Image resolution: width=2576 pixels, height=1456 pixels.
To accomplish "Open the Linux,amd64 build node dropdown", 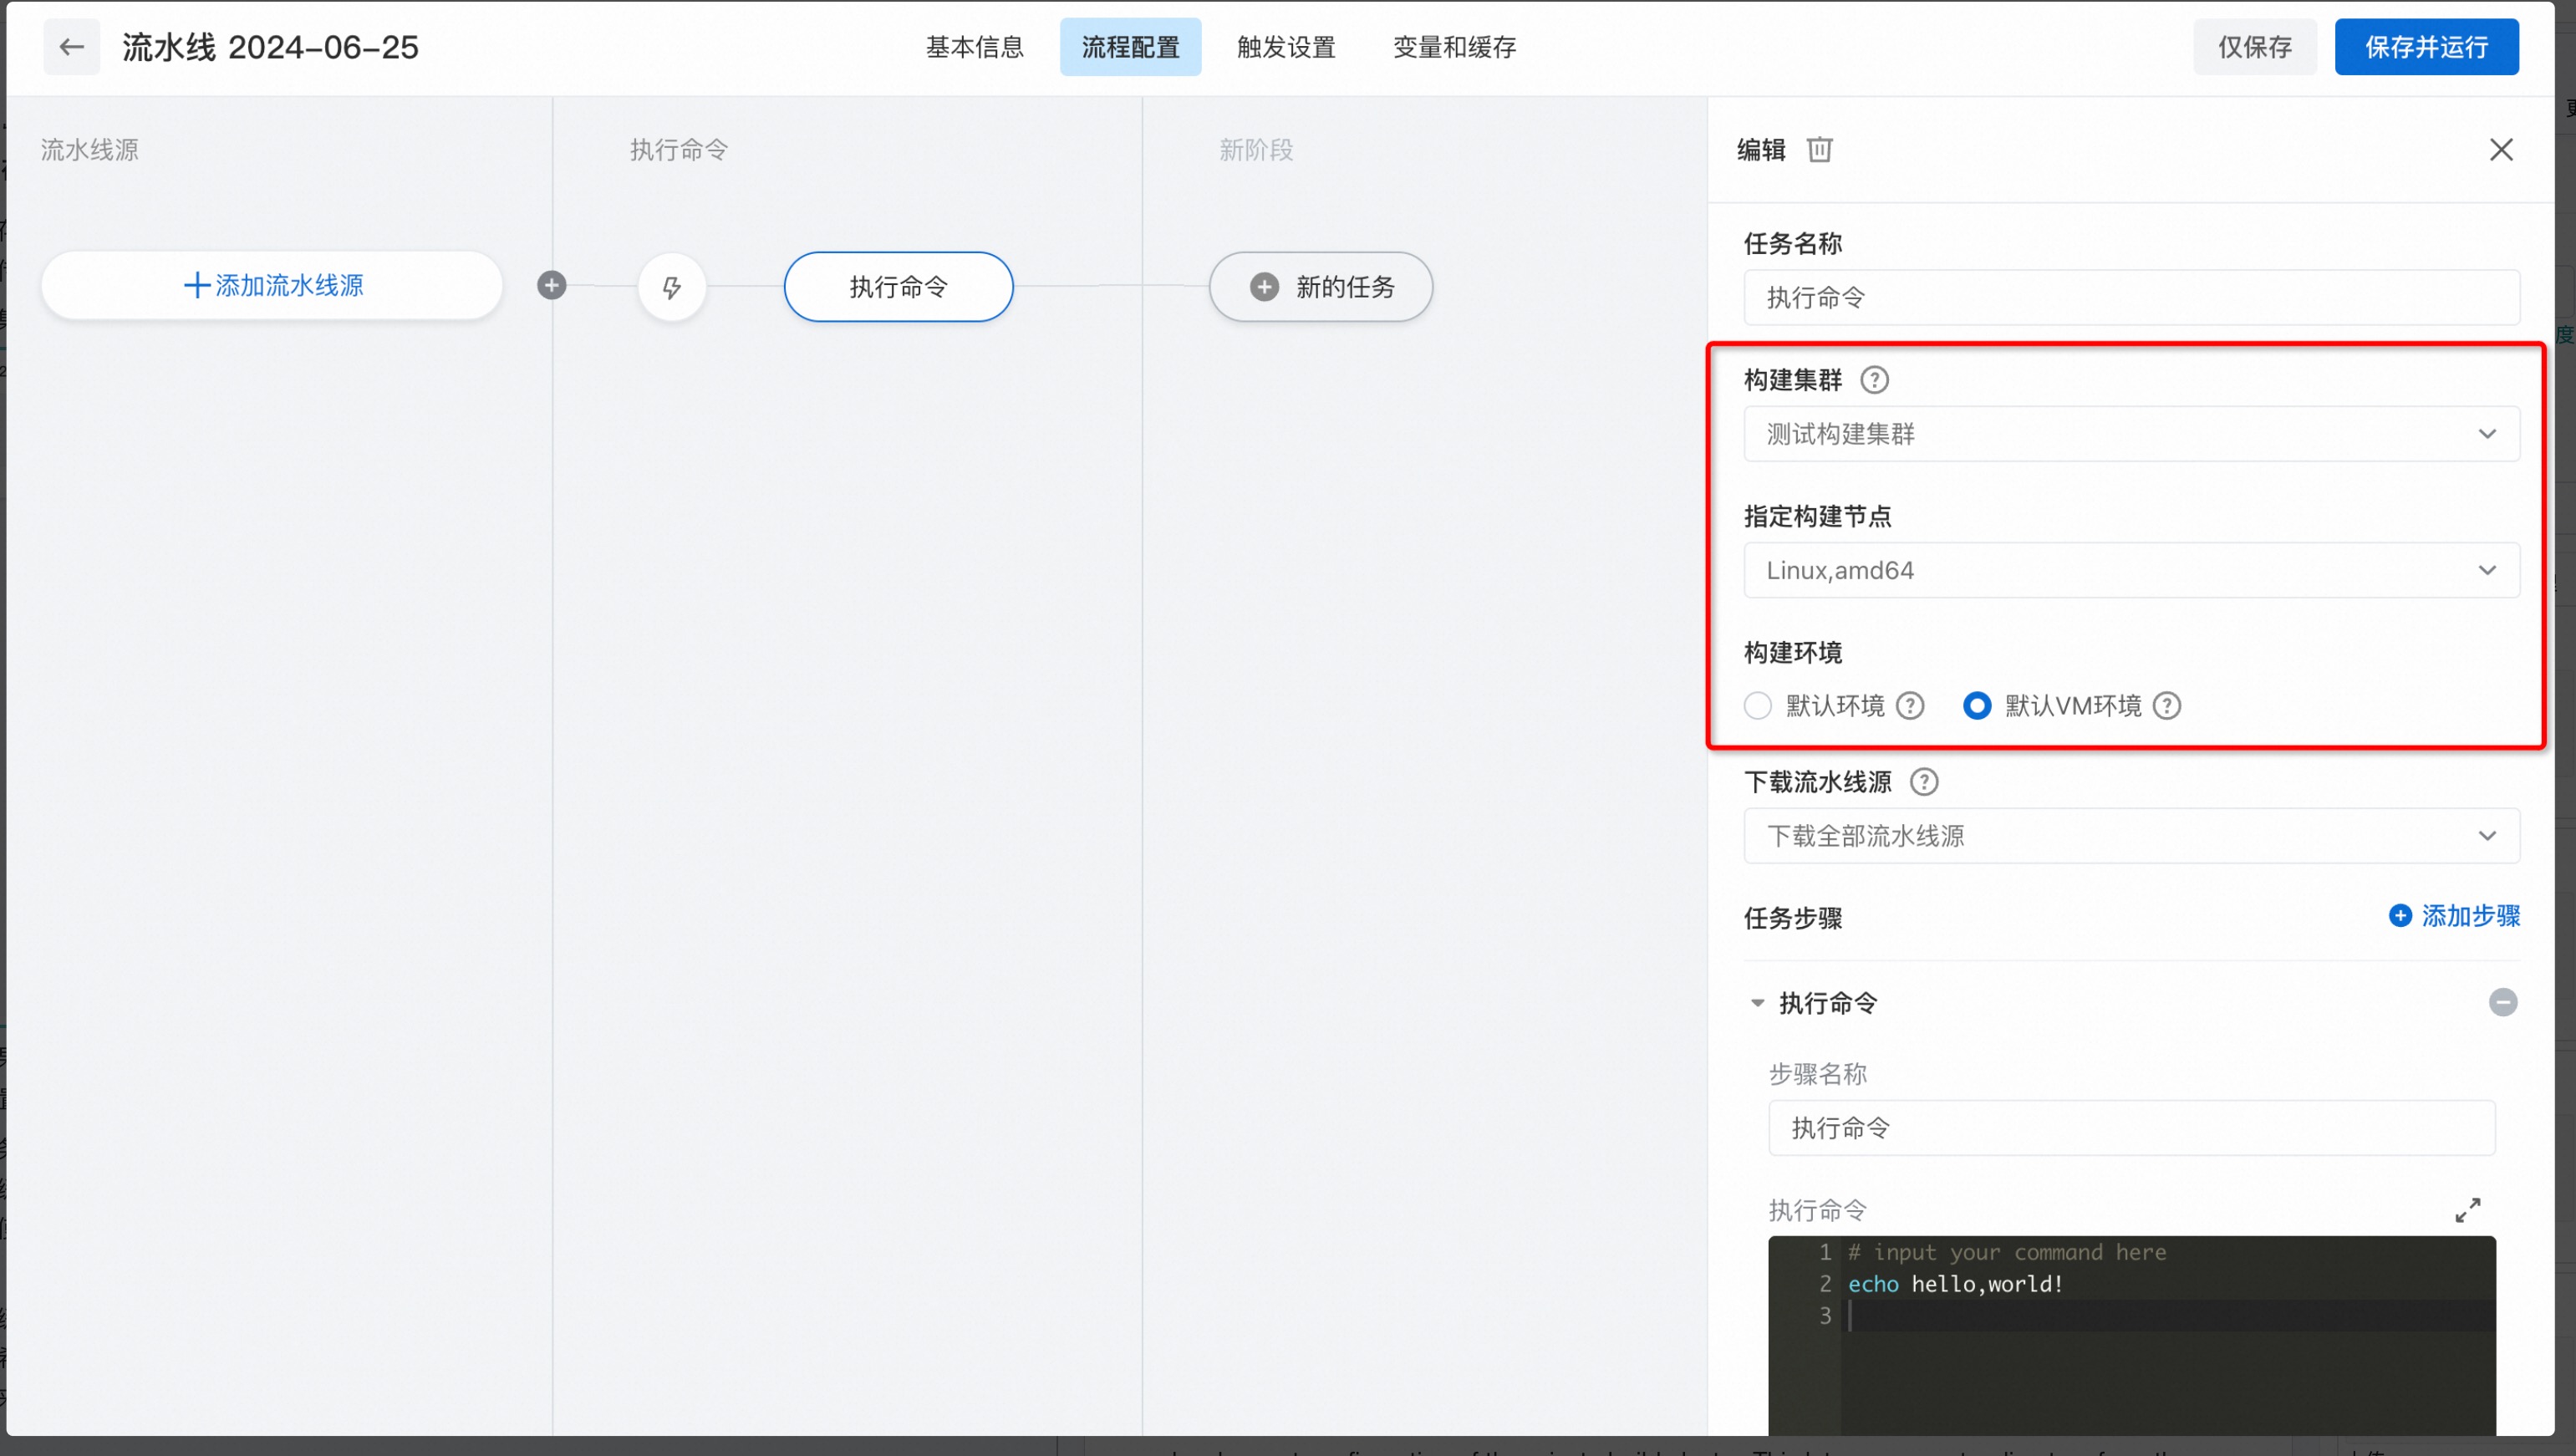I will tap(2131, 570).
